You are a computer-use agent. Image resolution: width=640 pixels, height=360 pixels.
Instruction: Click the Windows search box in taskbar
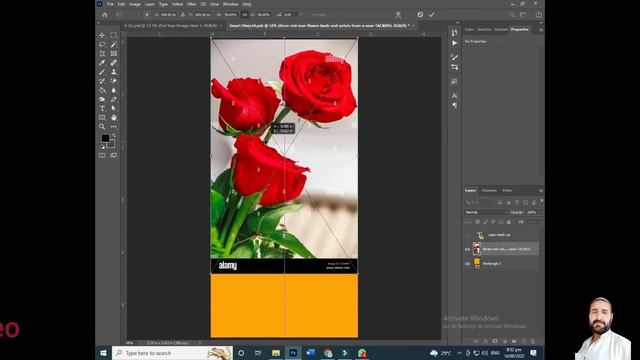(172, 353)
